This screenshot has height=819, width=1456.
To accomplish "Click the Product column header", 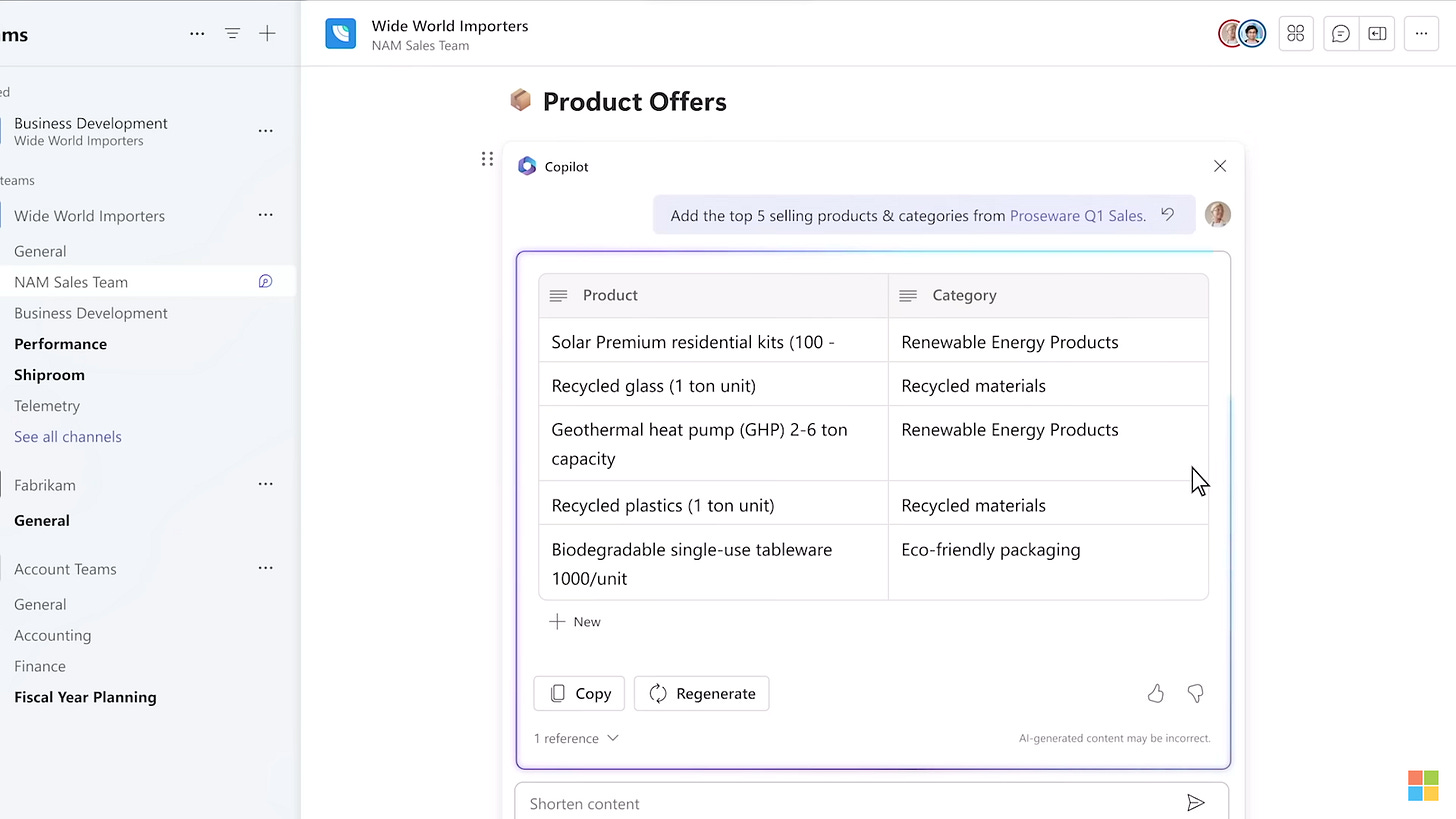I will click(x=713, y=296).
